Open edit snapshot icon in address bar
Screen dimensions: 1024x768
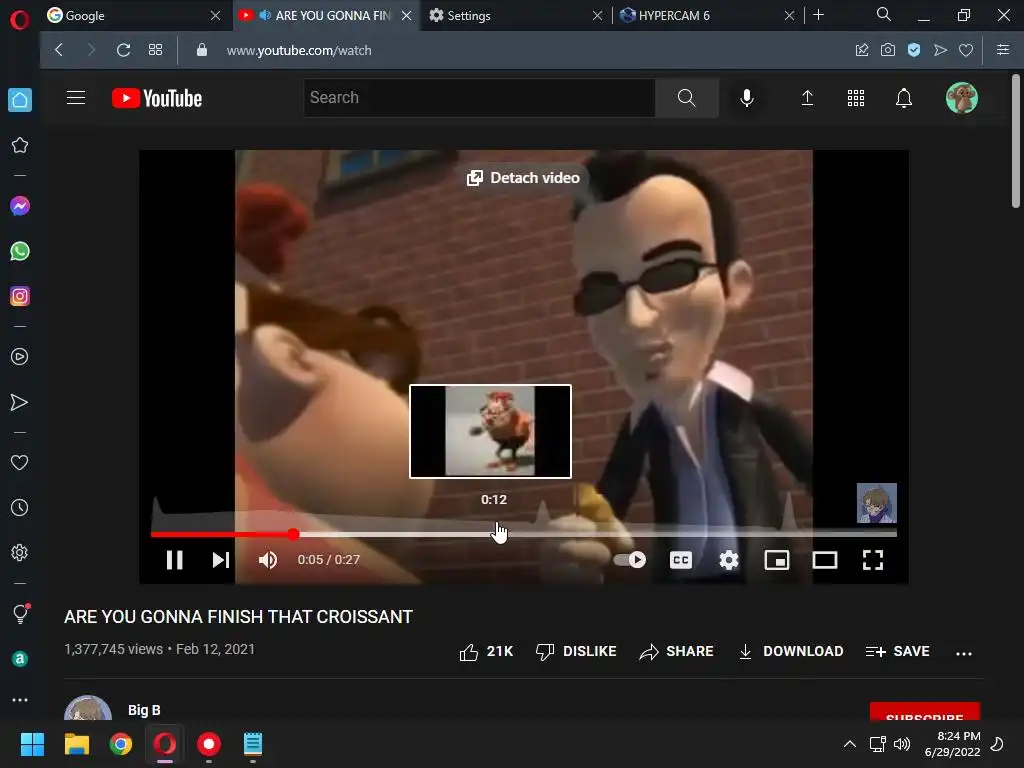click(862, 50)
